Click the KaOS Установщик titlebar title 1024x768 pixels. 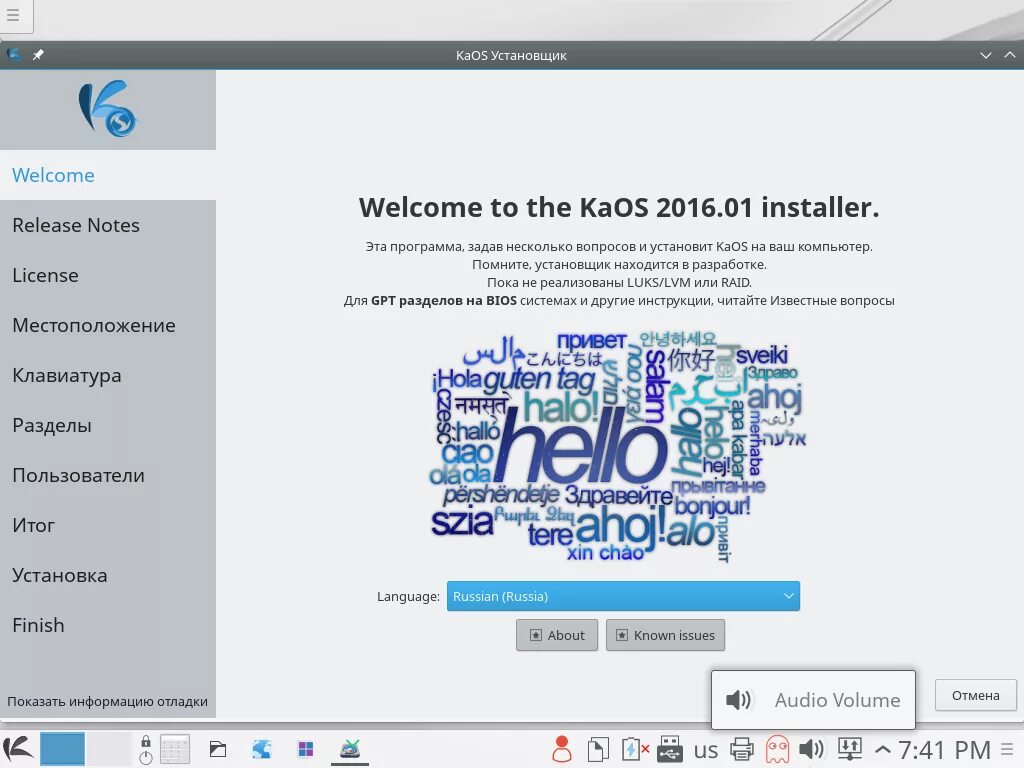click(511, 56)
